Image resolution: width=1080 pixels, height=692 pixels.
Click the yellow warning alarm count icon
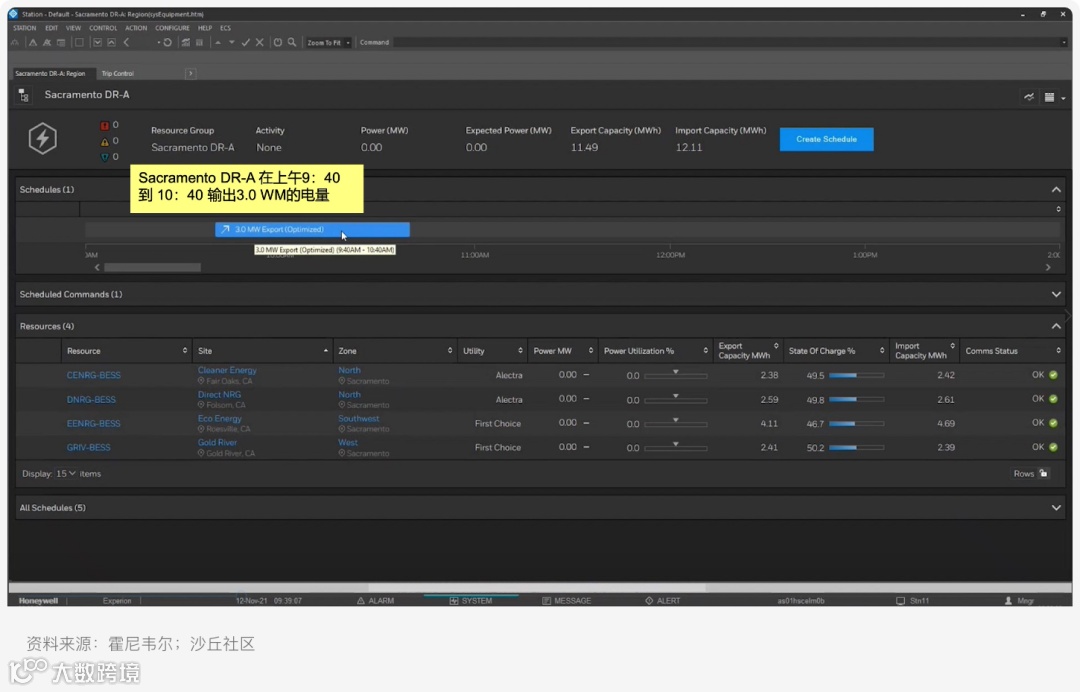pyautogui.click(x=105, y=141)
